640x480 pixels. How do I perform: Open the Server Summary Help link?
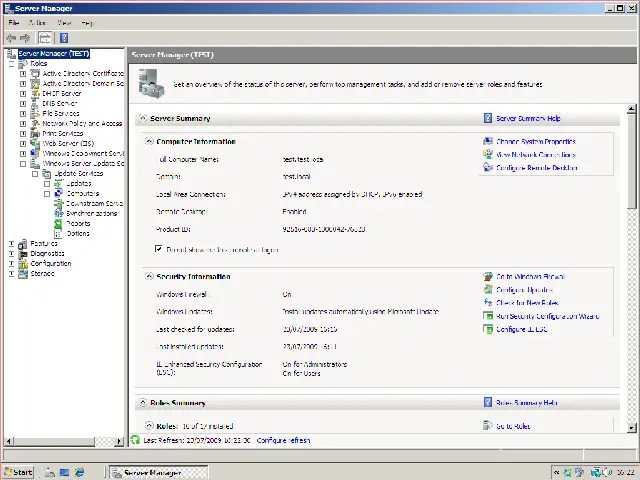528,118
